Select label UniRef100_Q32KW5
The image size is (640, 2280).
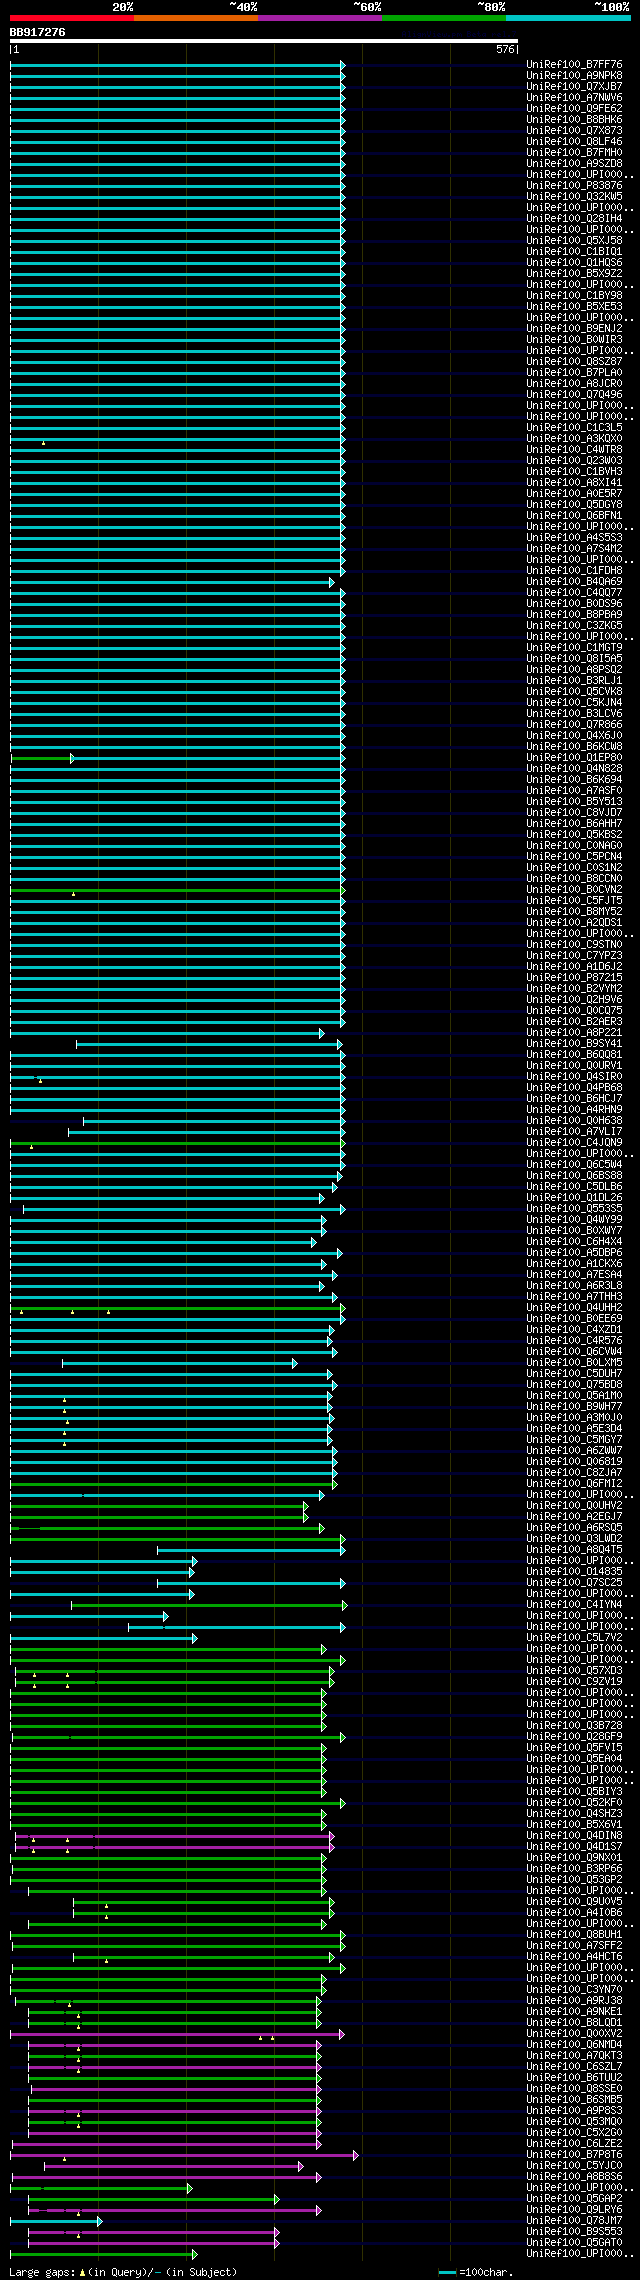(x=574, y=196)
